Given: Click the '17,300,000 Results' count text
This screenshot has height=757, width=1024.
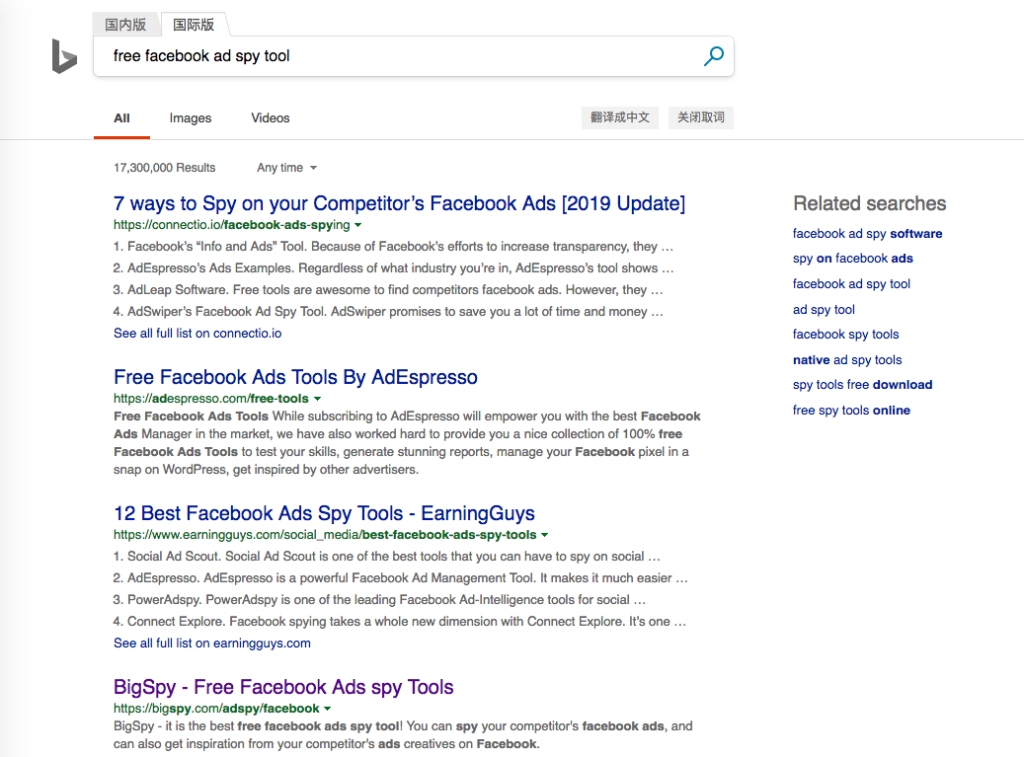Looking at the screenshot, I should 165,168.
